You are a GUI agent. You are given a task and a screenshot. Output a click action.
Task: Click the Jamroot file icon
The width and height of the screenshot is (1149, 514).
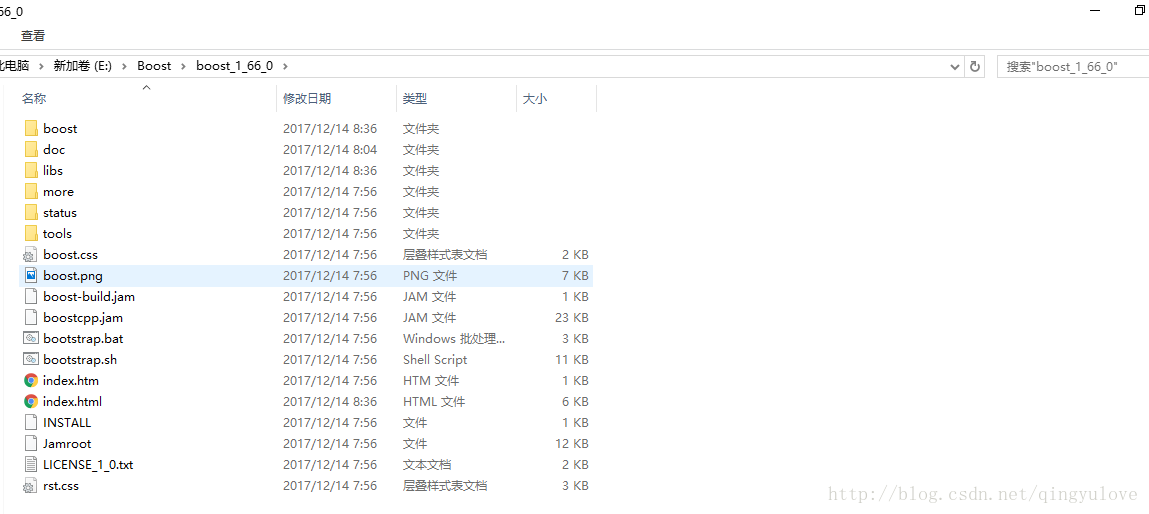[x=31, y=444]
